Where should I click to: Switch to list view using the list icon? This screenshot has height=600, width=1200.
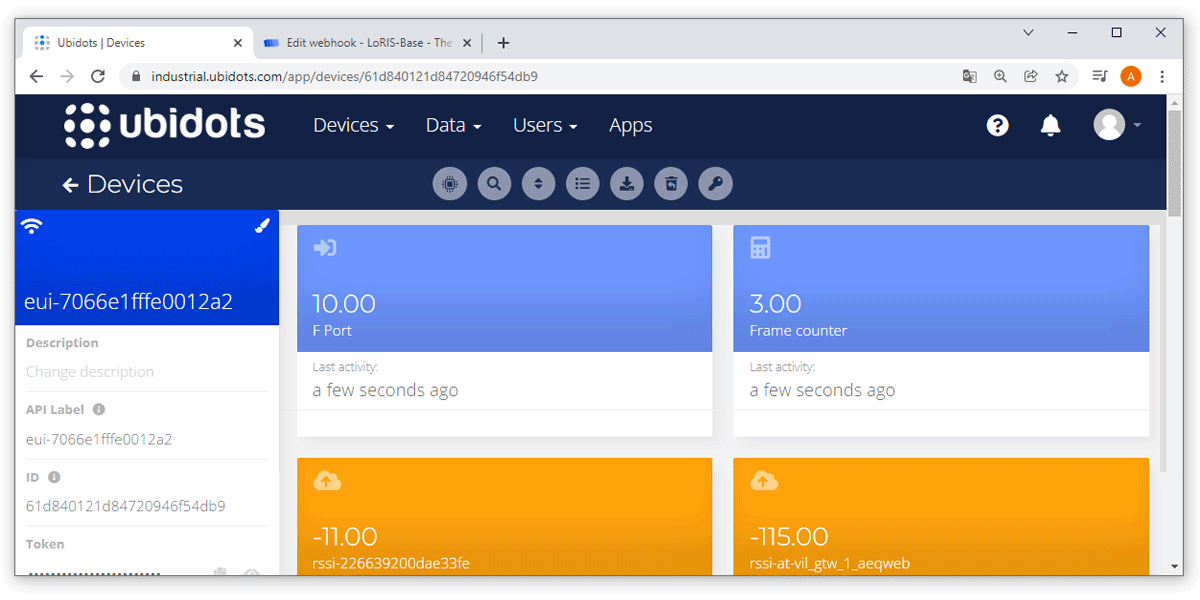click(582, 184)
